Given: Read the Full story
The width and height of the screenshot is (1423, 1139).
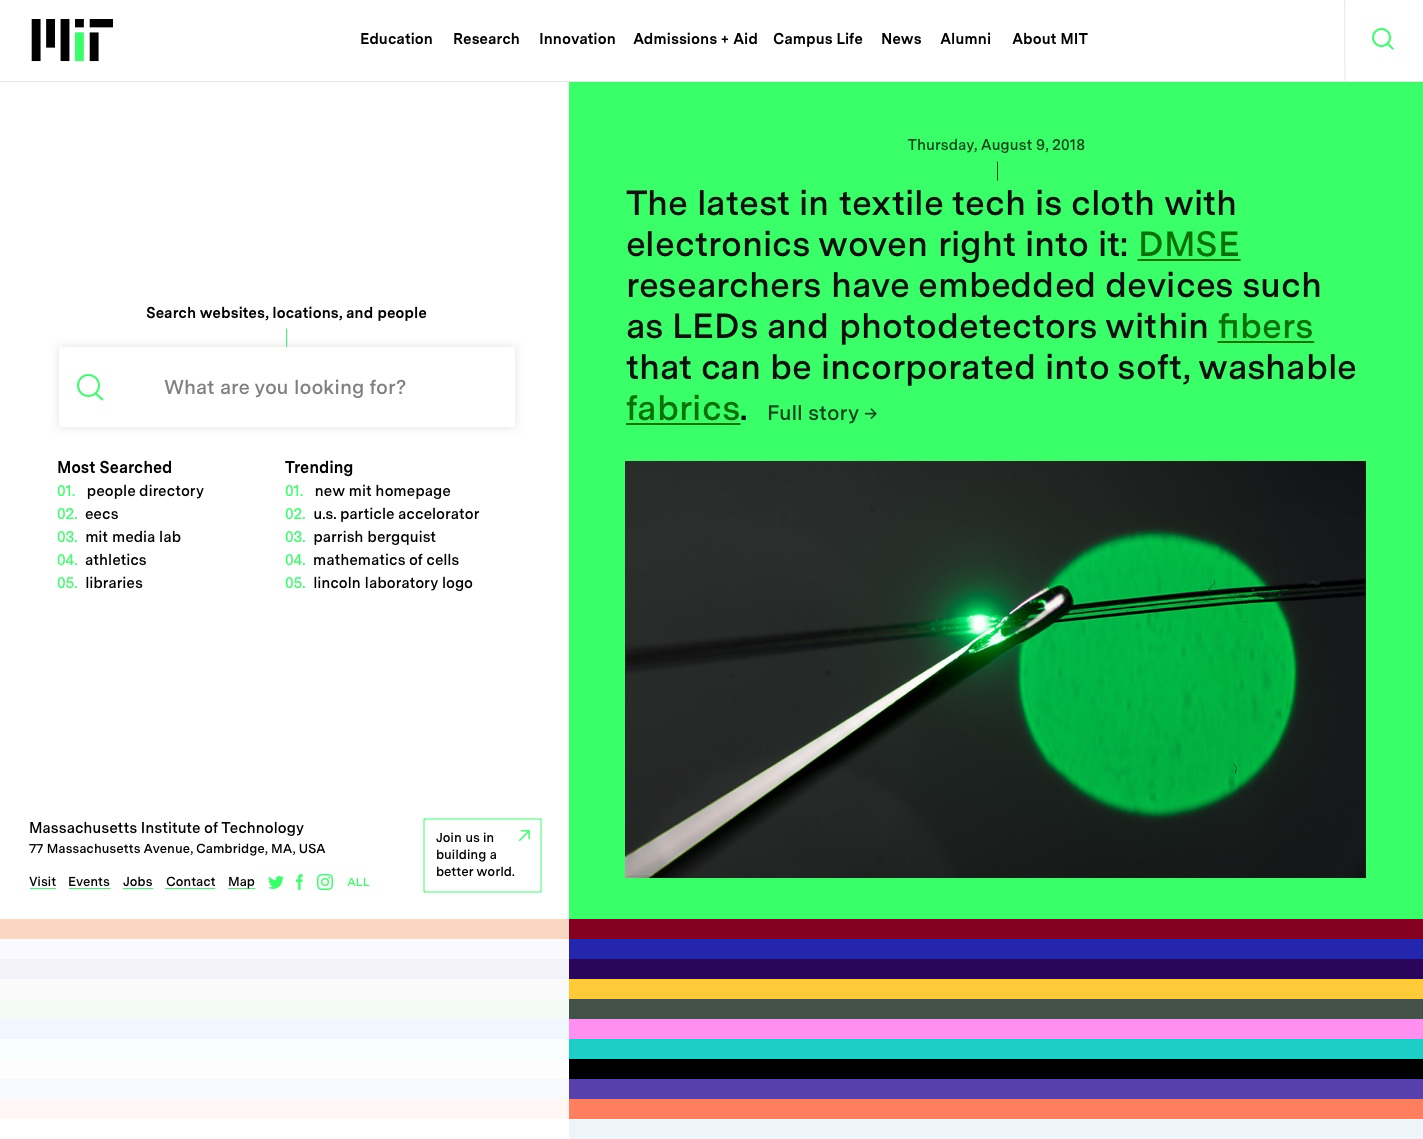Looking at the screenshot, I should point(821,414).
